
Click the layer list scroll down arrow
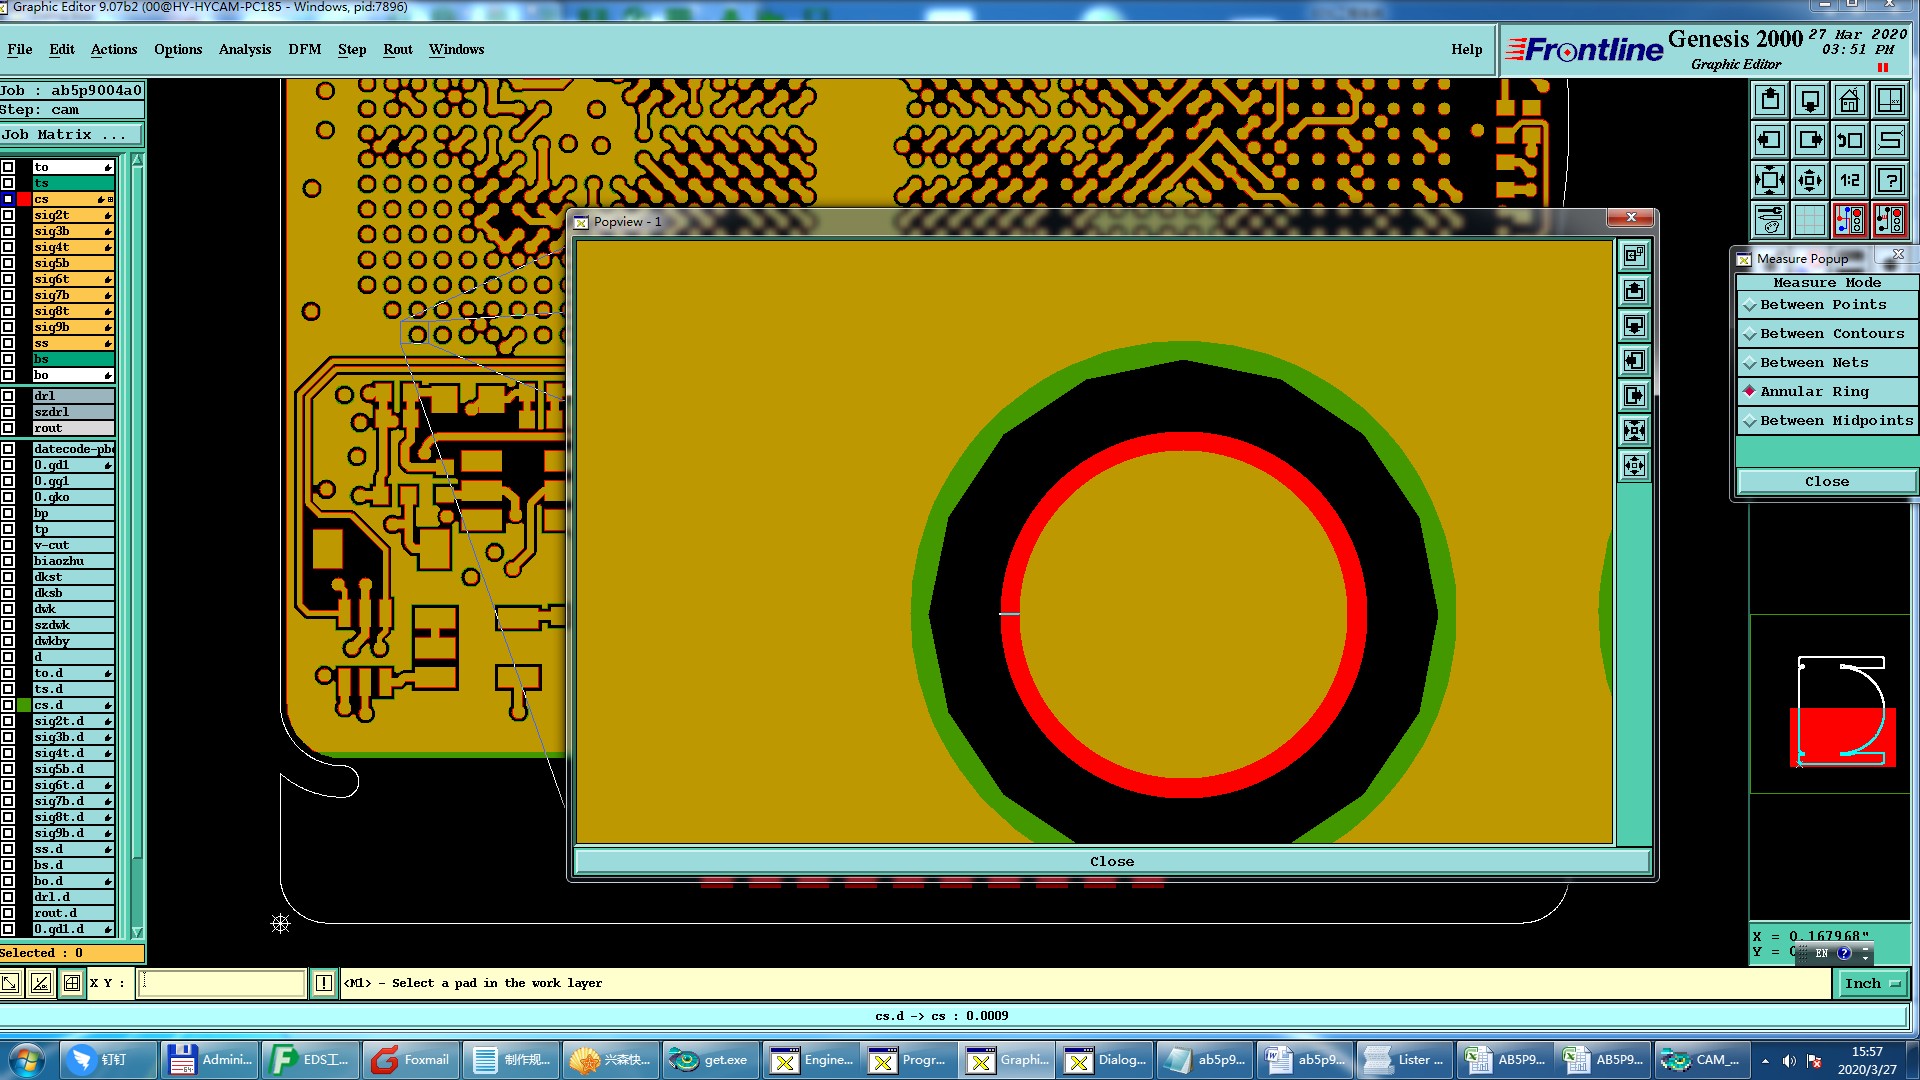click(137, 932)
